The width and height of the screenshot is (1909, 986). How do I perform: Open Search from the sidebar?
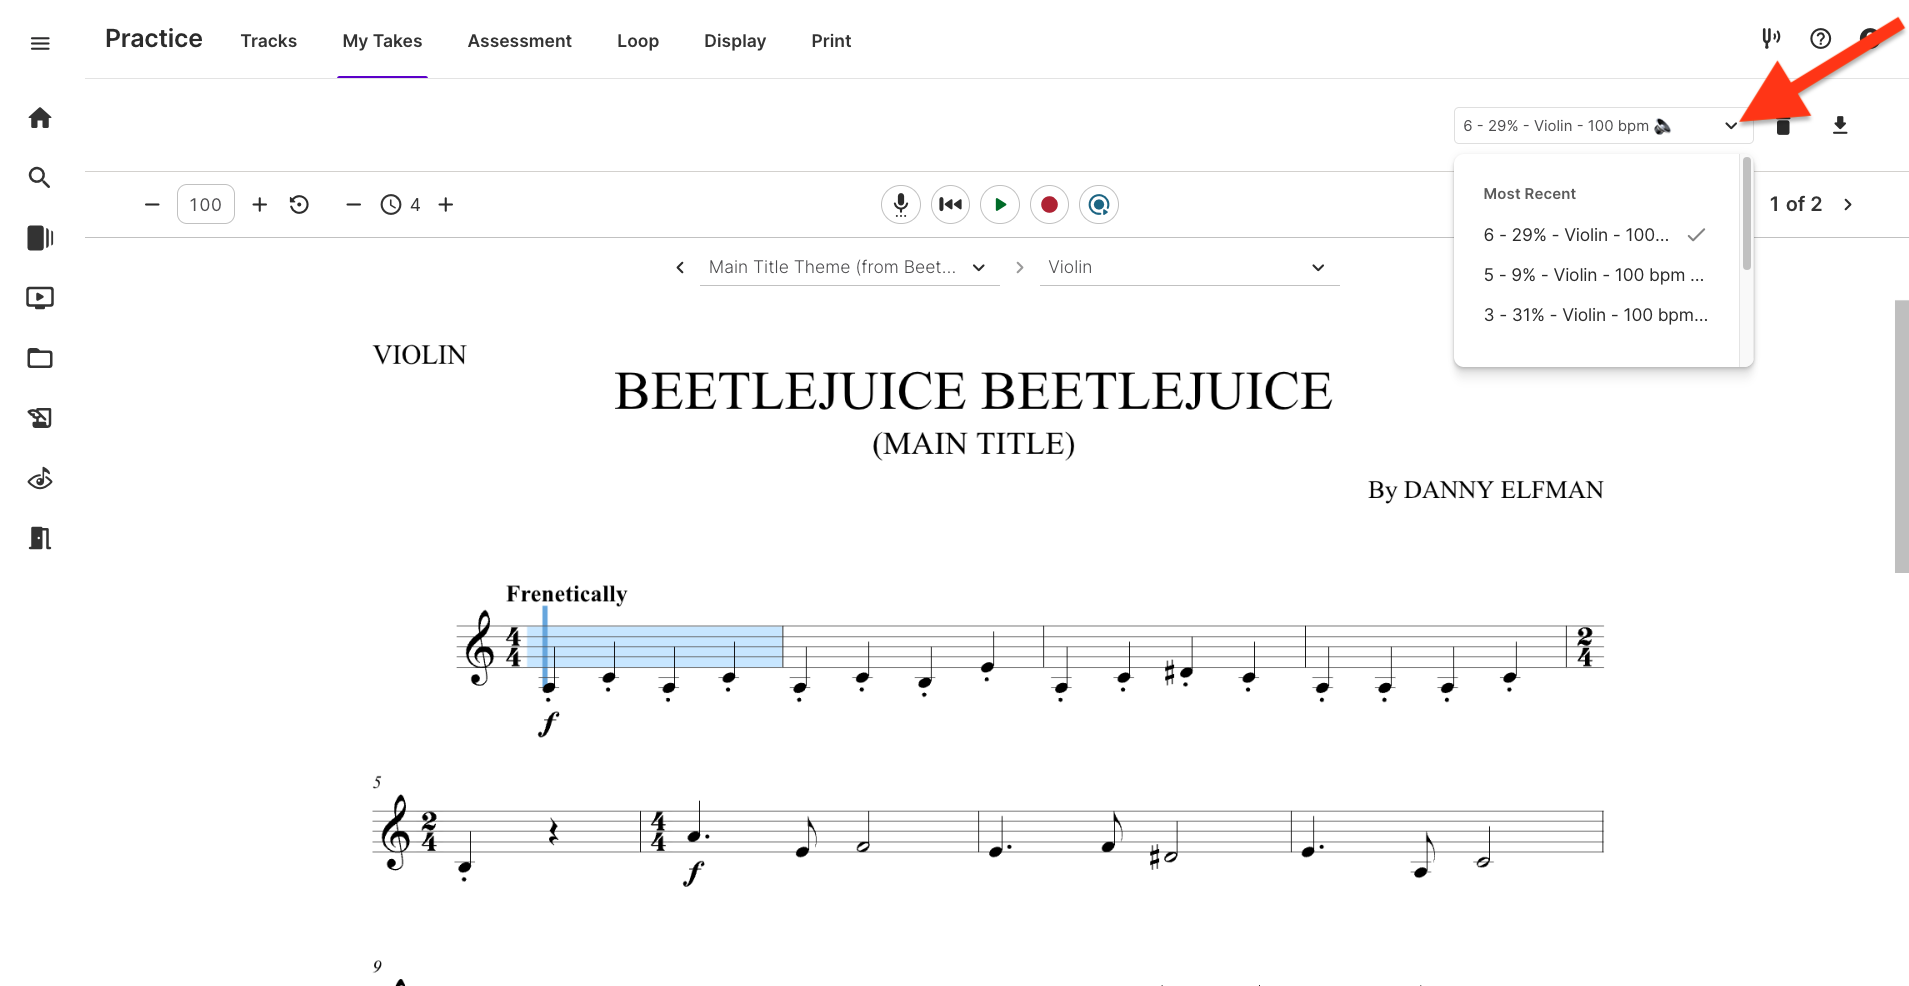(x=40, y=178)
